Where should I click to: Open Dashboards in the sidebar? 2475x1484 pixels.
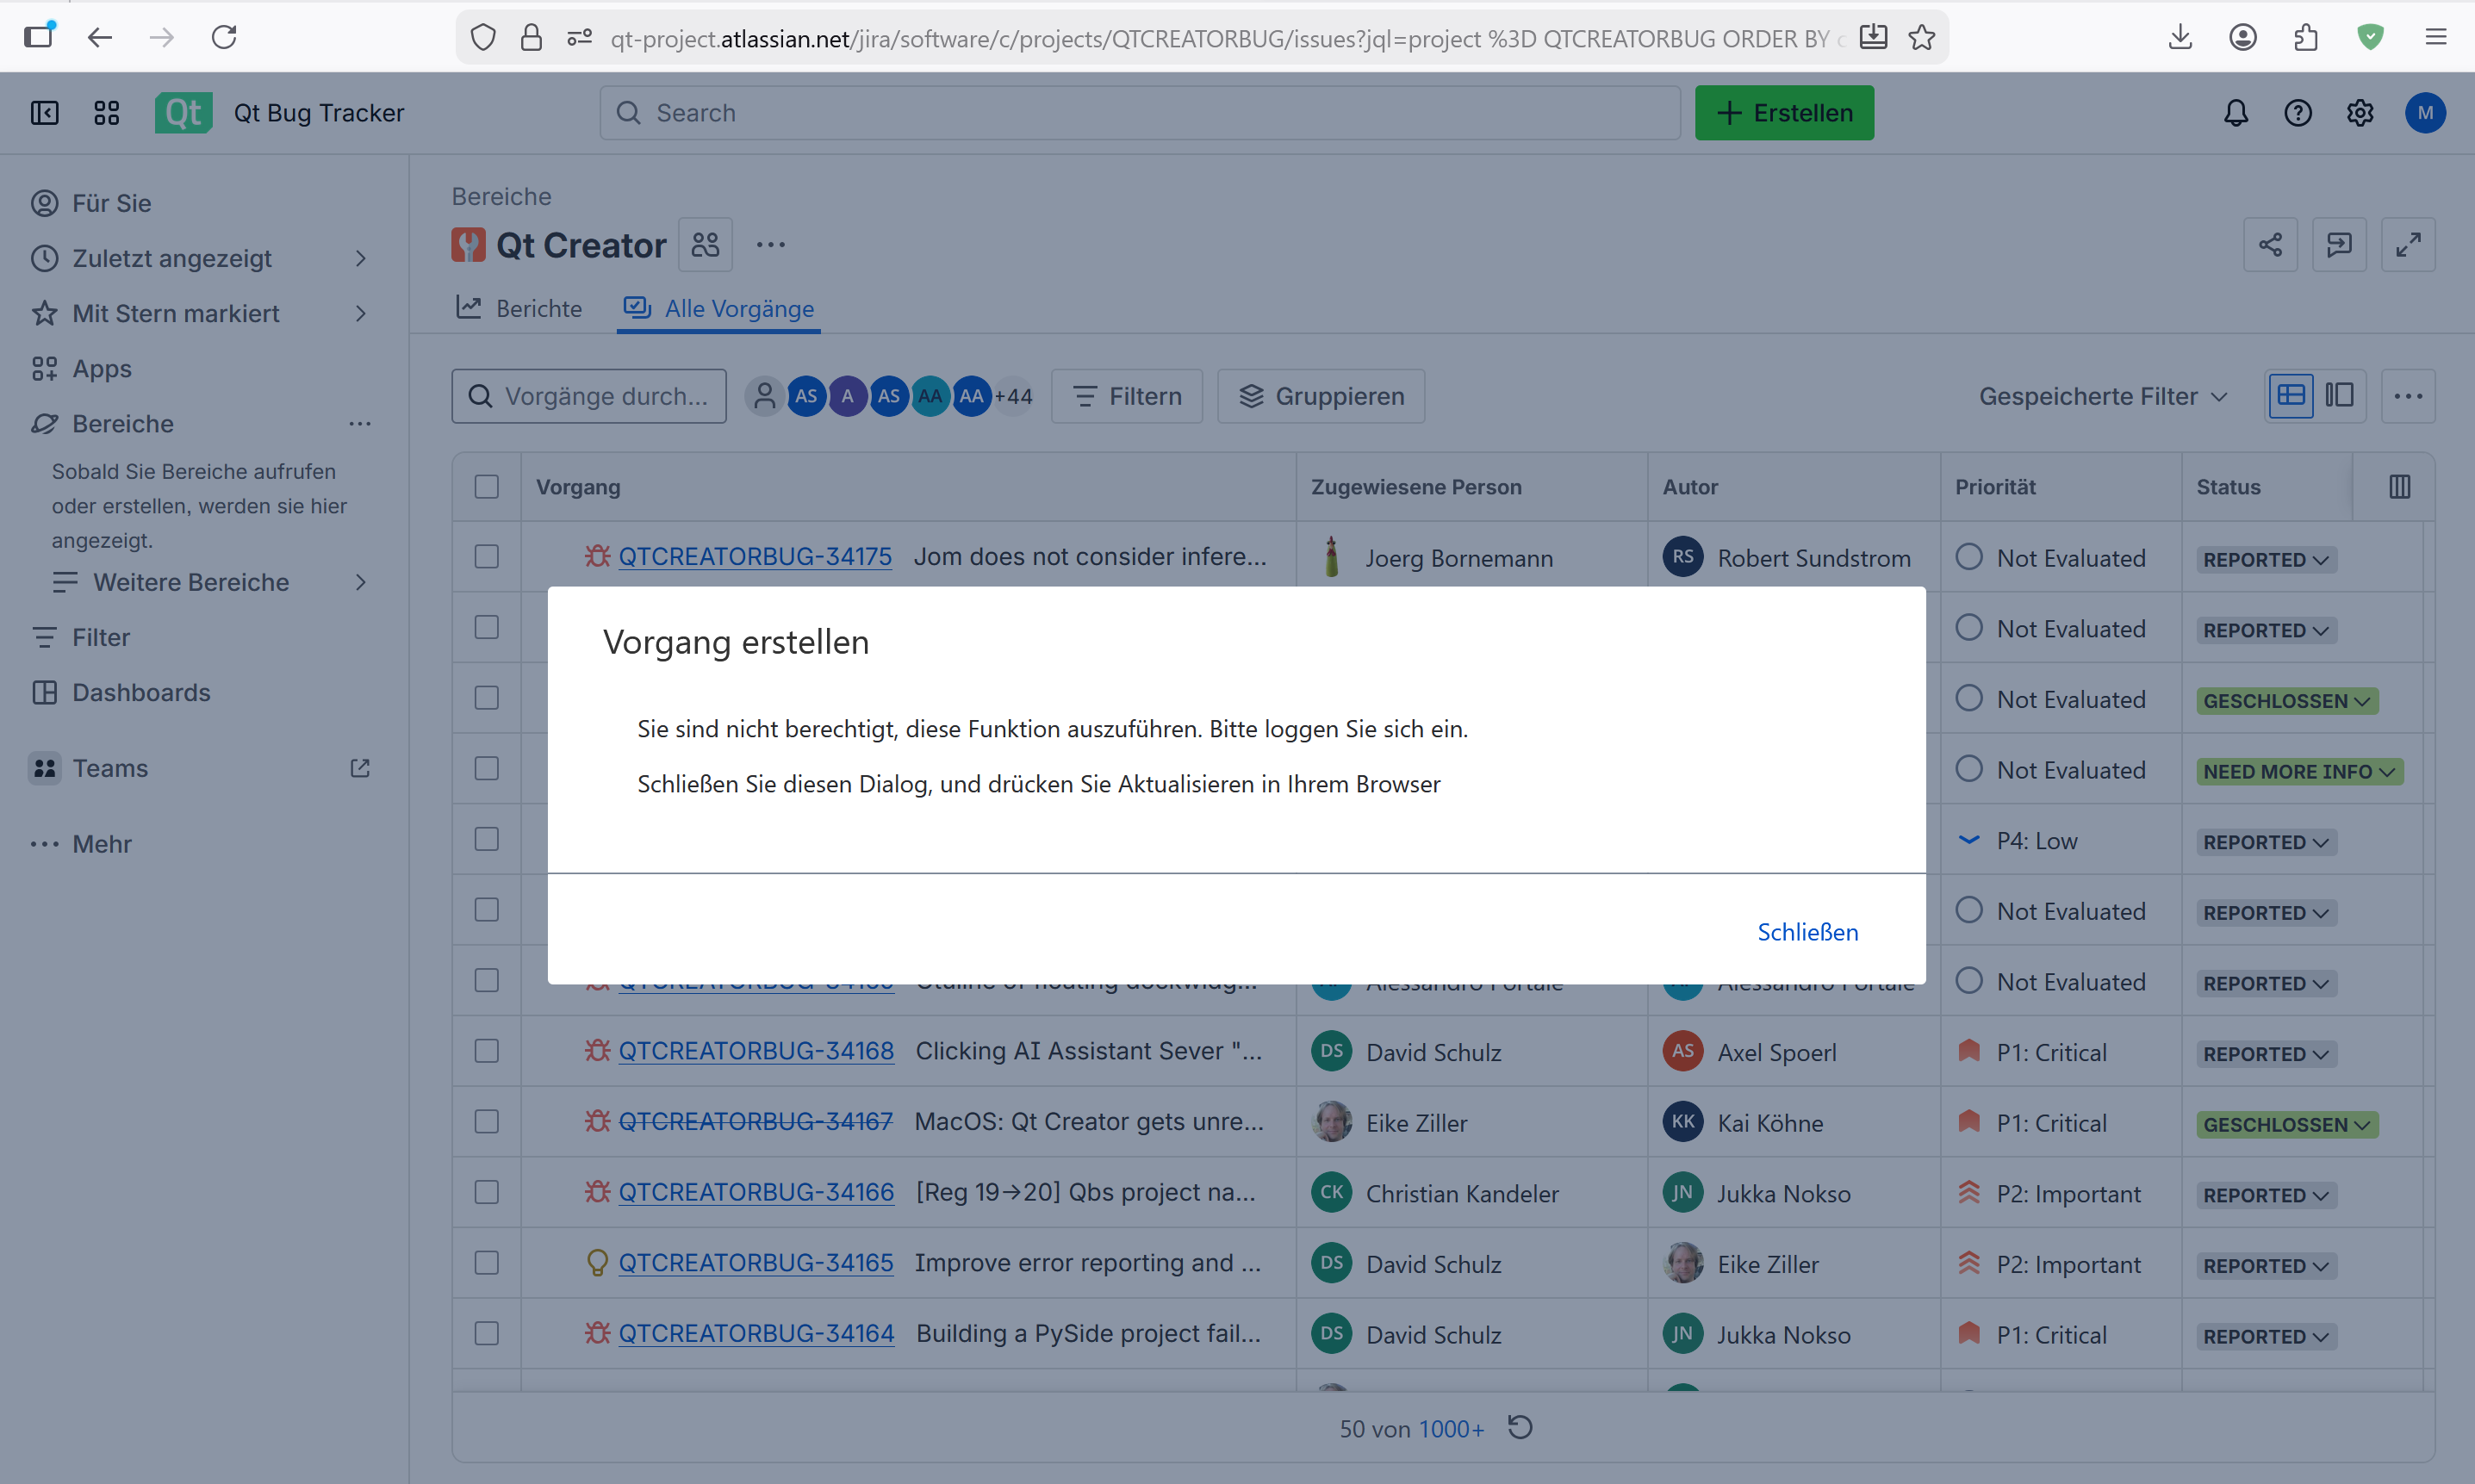pyautogui.click(x=141, y=693)
